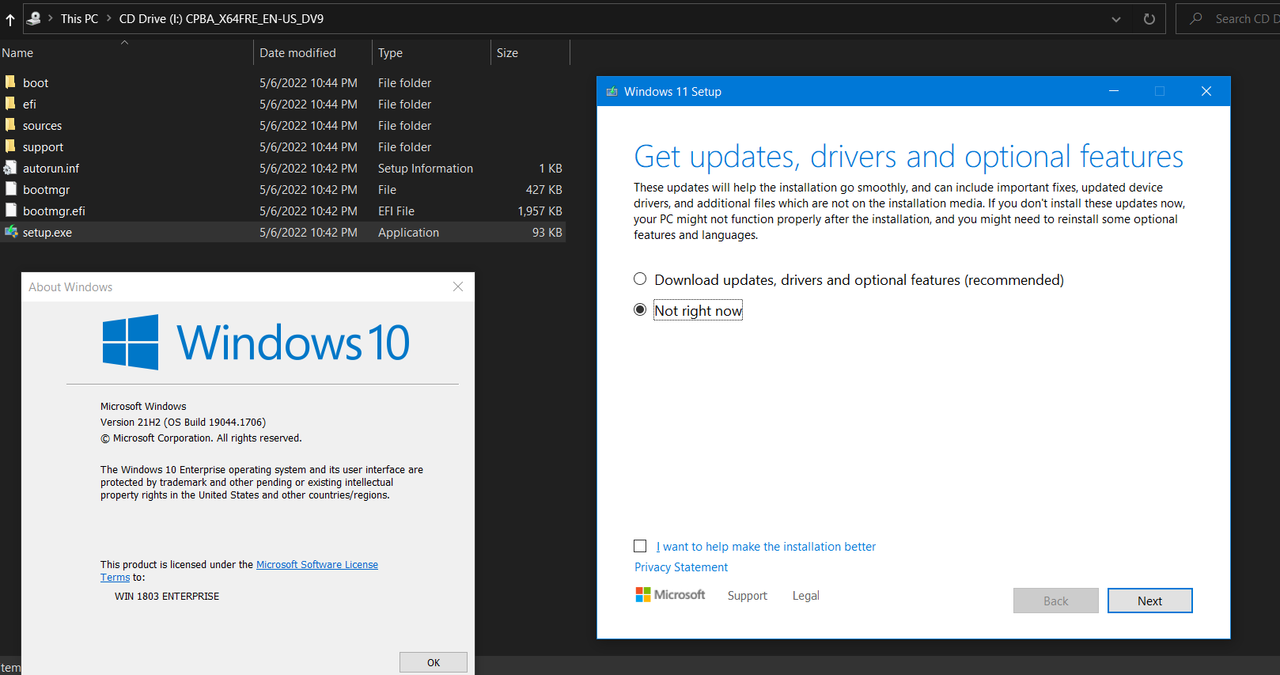Sort files by Date modified column
1280x675 pixels.
click(x=312, y=53)
